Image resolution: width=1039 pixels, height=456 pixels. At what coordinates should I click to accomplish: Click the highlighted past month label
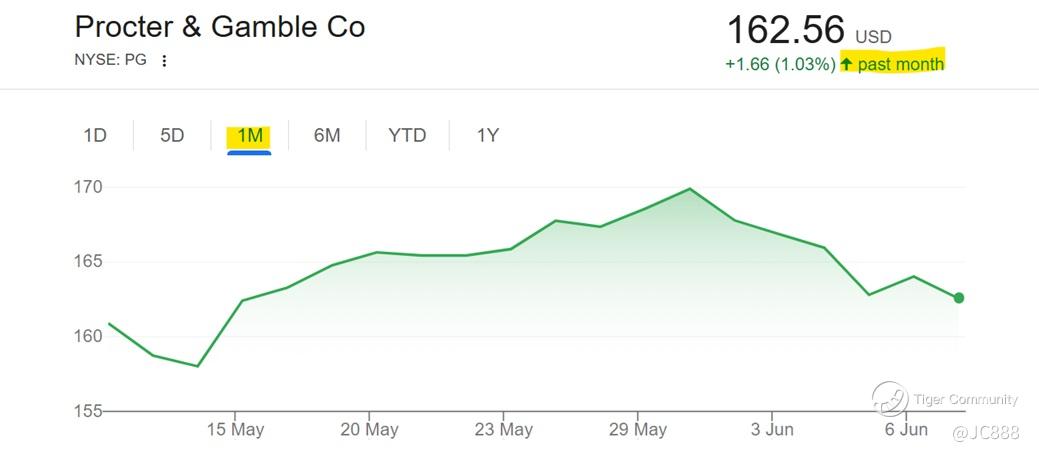[x=900, y=64]
